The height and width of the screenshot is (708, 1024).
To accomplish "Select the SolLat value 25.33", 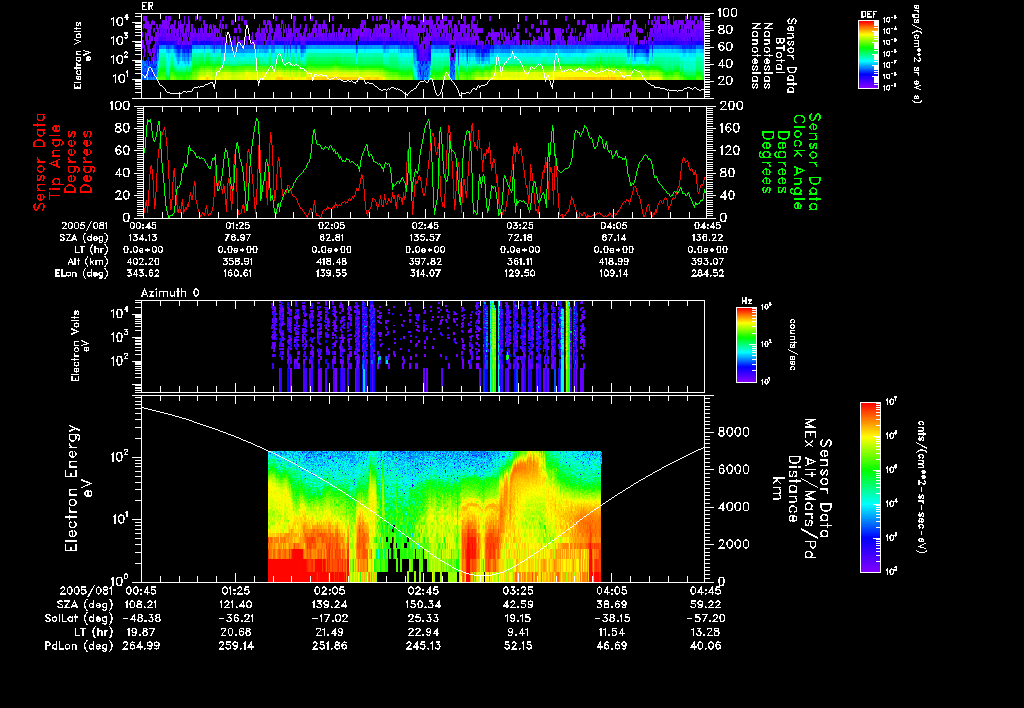I will pos(423,619).
